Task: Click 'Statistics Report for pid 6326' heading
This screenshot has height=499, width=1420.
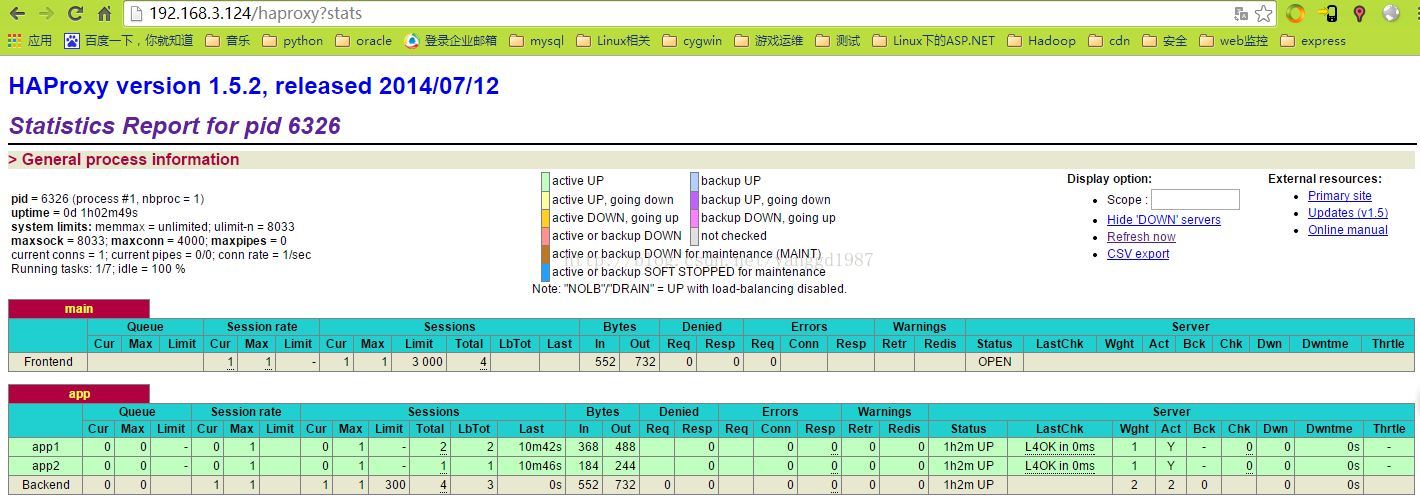Action: 175,126
